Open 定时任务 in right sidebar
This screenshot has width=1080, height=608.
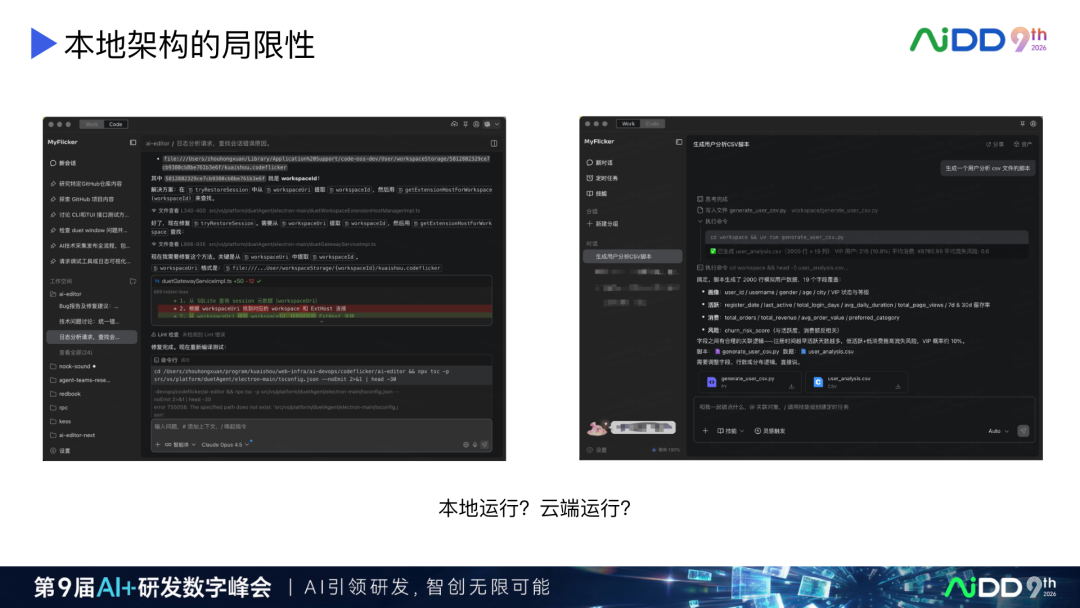coord(602,178)
